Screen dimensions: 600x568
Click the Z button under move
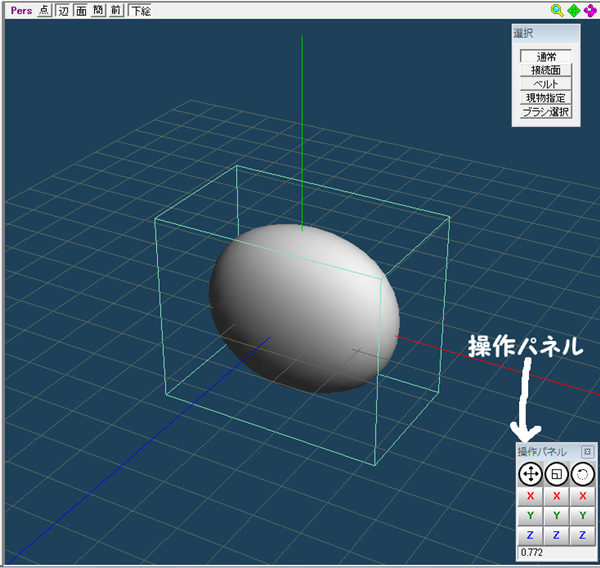point(530,535)
